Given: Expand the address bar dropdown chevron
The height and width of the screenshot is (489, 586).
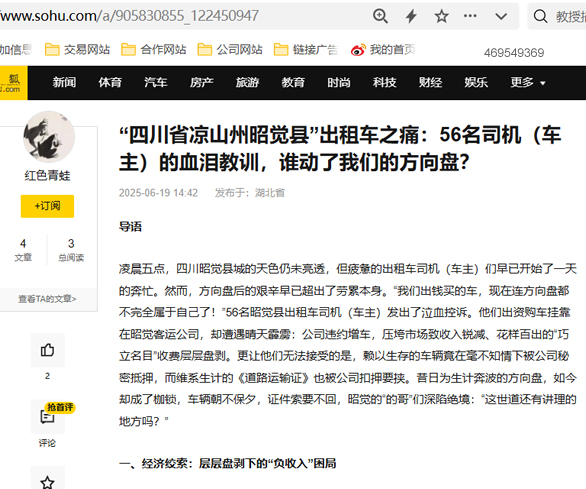Looking at the screenshot, I should [x=501, y=16].
